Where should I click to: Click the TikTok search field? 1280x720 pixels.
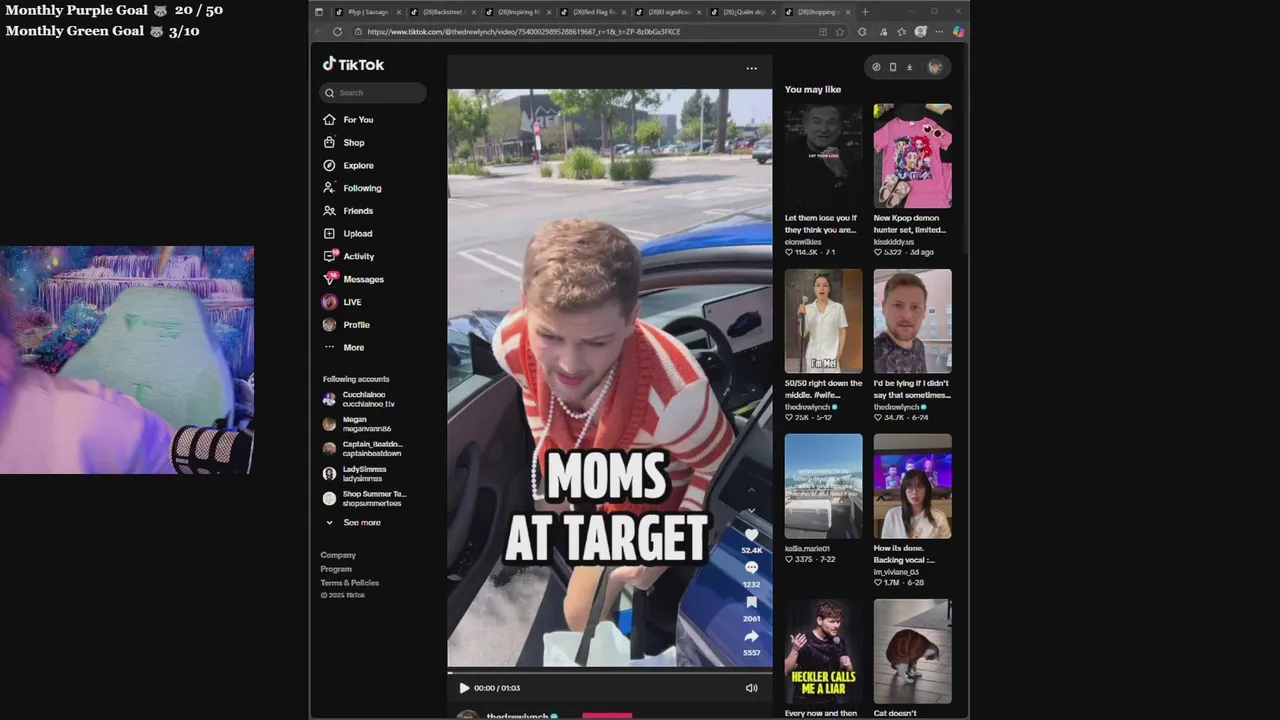point(373,93)
